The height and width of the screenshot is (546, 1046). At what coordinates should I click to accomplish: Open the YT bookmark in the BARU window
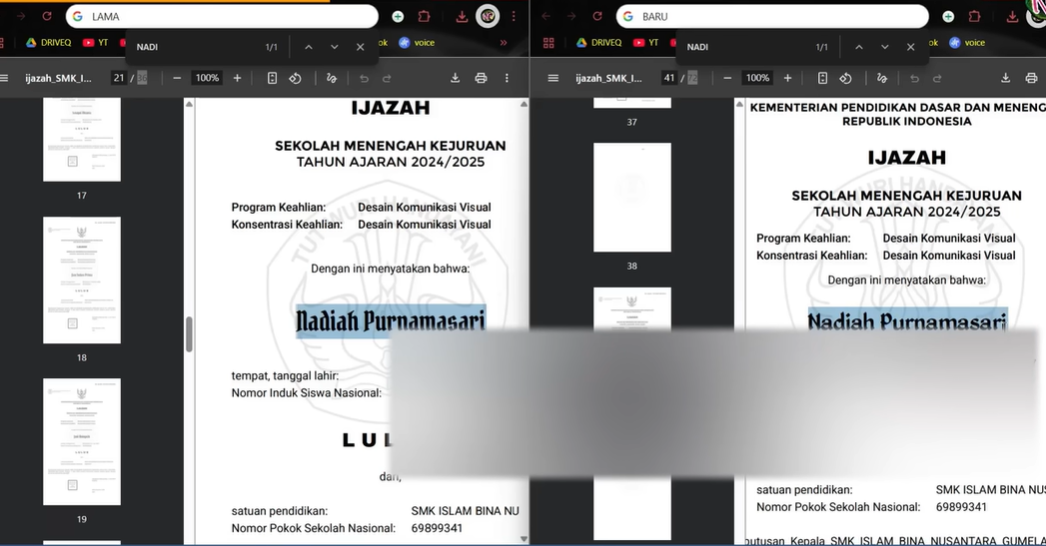click(x=646, y=42)
